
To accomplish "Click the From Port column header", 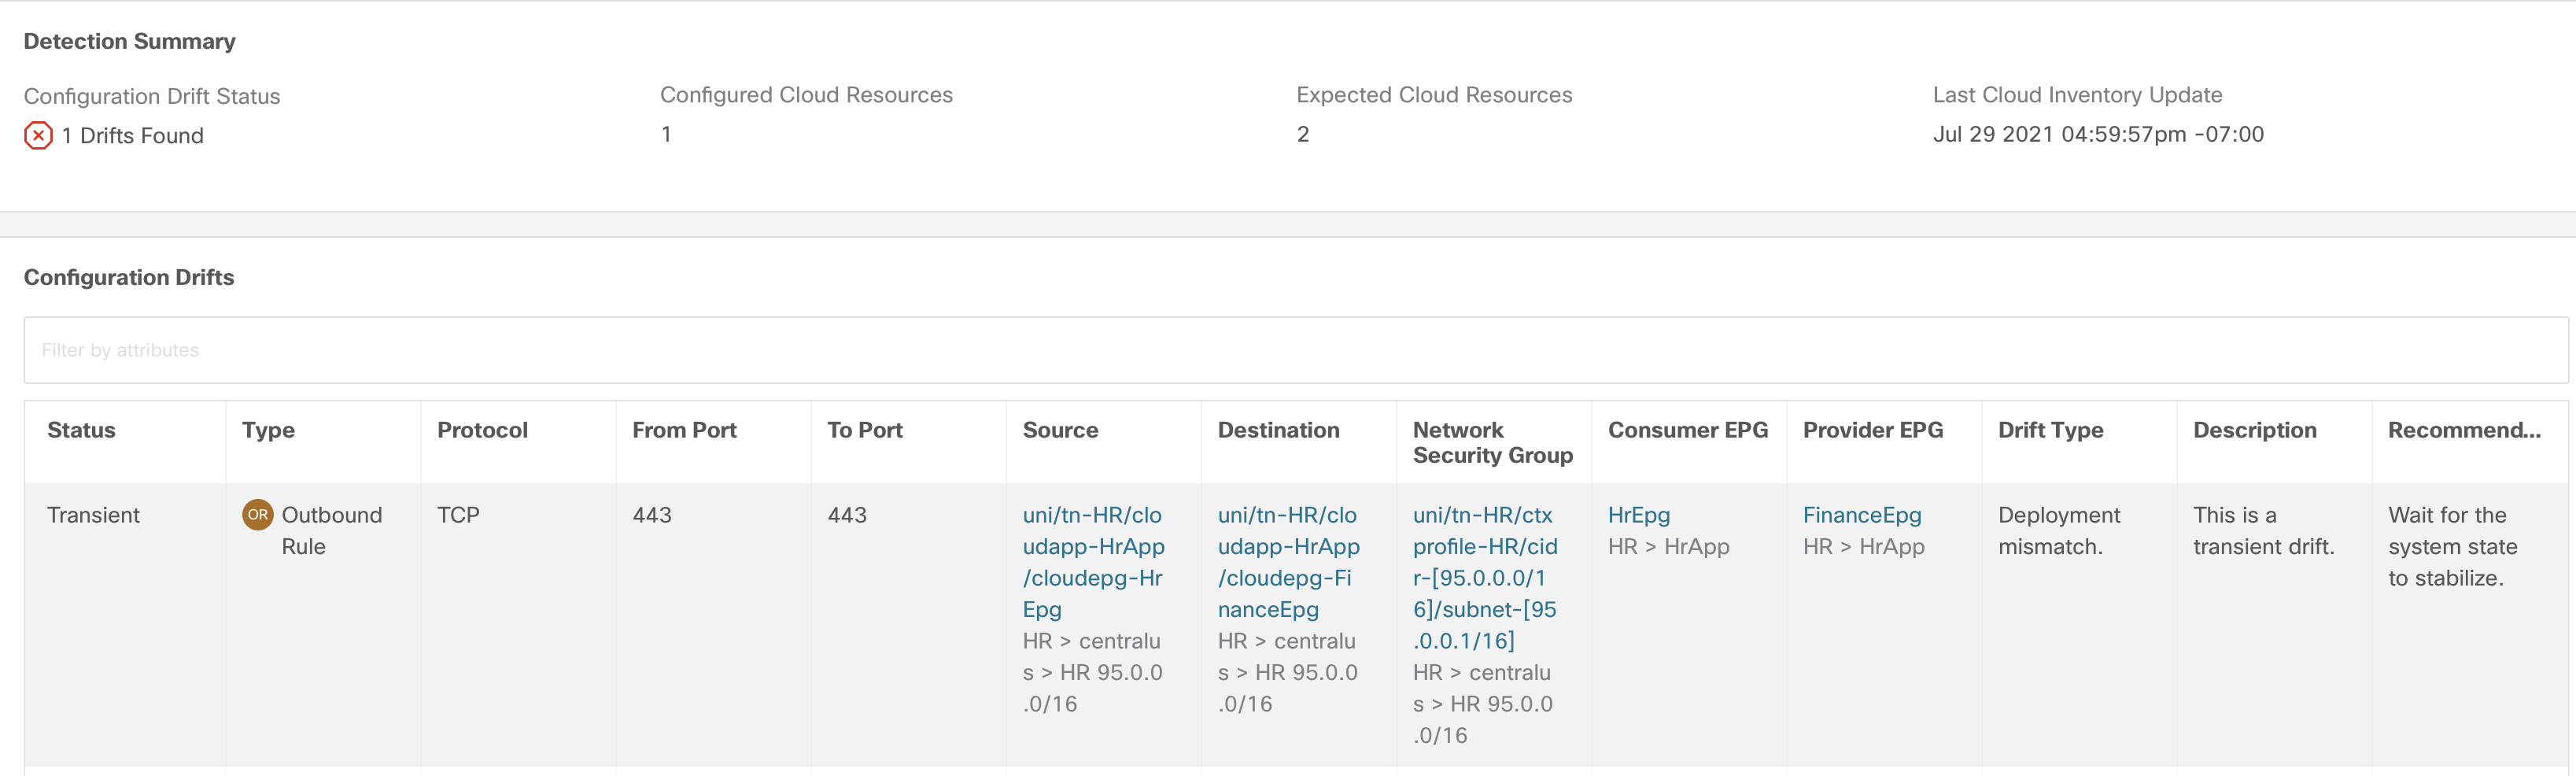I will tap(684, 430).
